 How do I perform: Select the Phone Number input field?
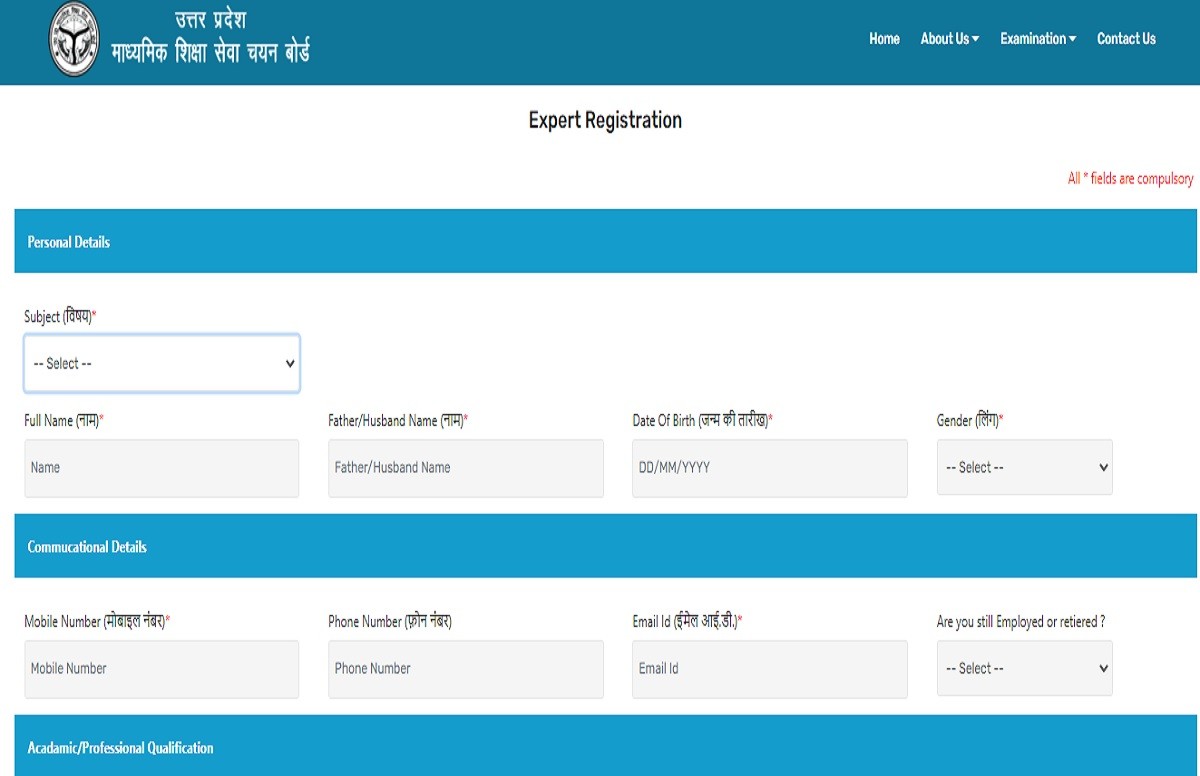click(x=465, y=668)
